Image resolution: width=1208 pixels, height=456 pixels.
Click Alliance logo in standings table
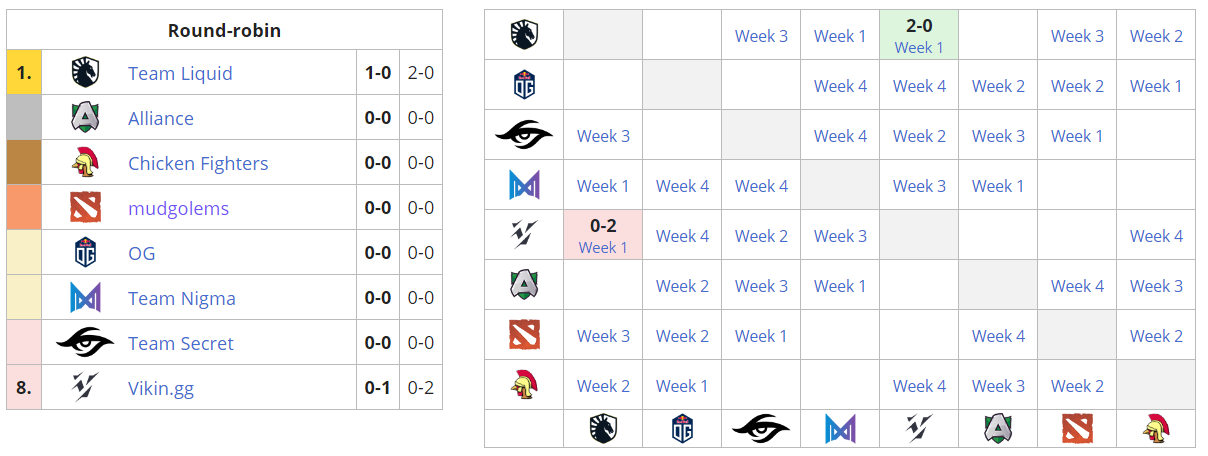[x=85, y=118]
